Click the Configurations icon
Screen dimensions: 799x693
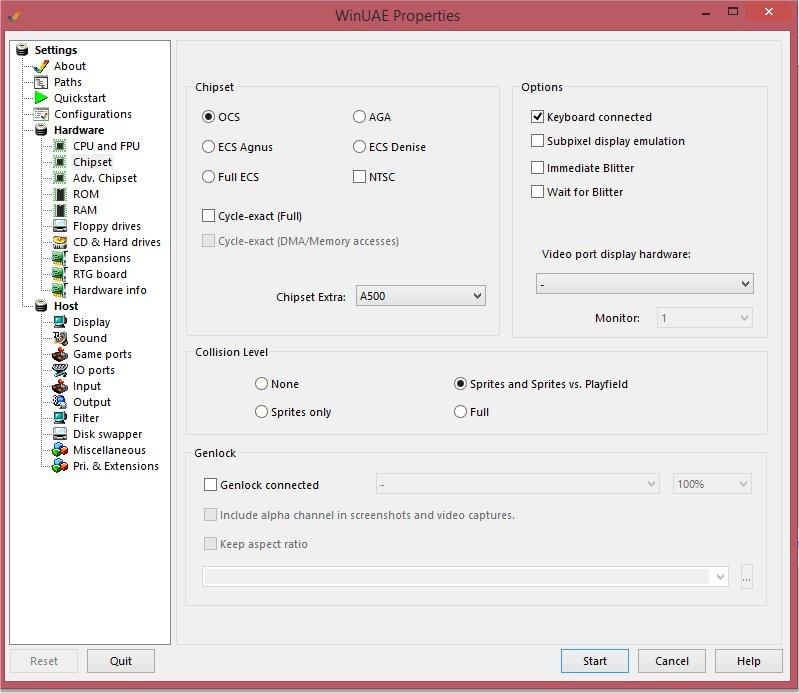41,114
